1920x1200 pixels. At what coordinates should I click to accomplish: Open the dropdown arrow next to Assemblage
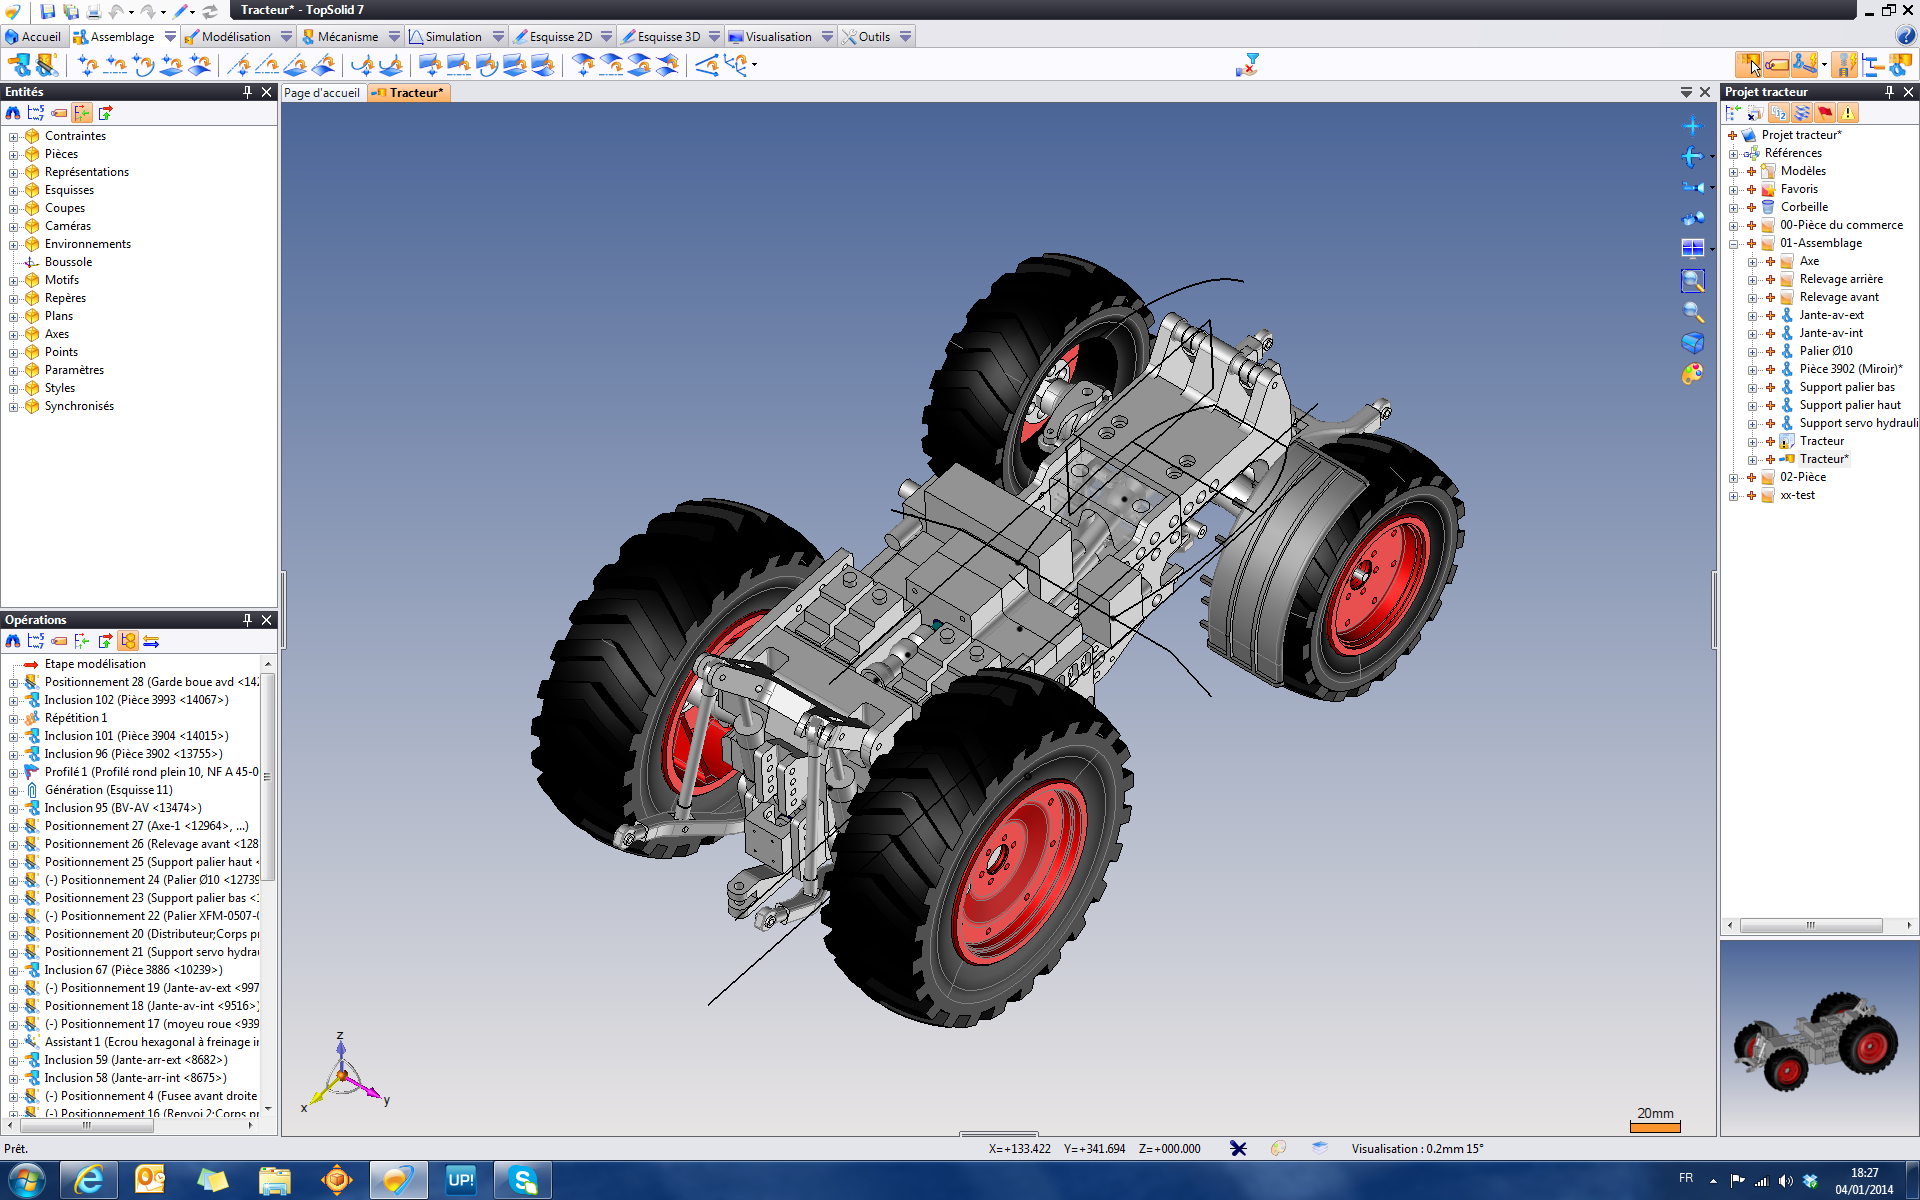pos(170,37)
